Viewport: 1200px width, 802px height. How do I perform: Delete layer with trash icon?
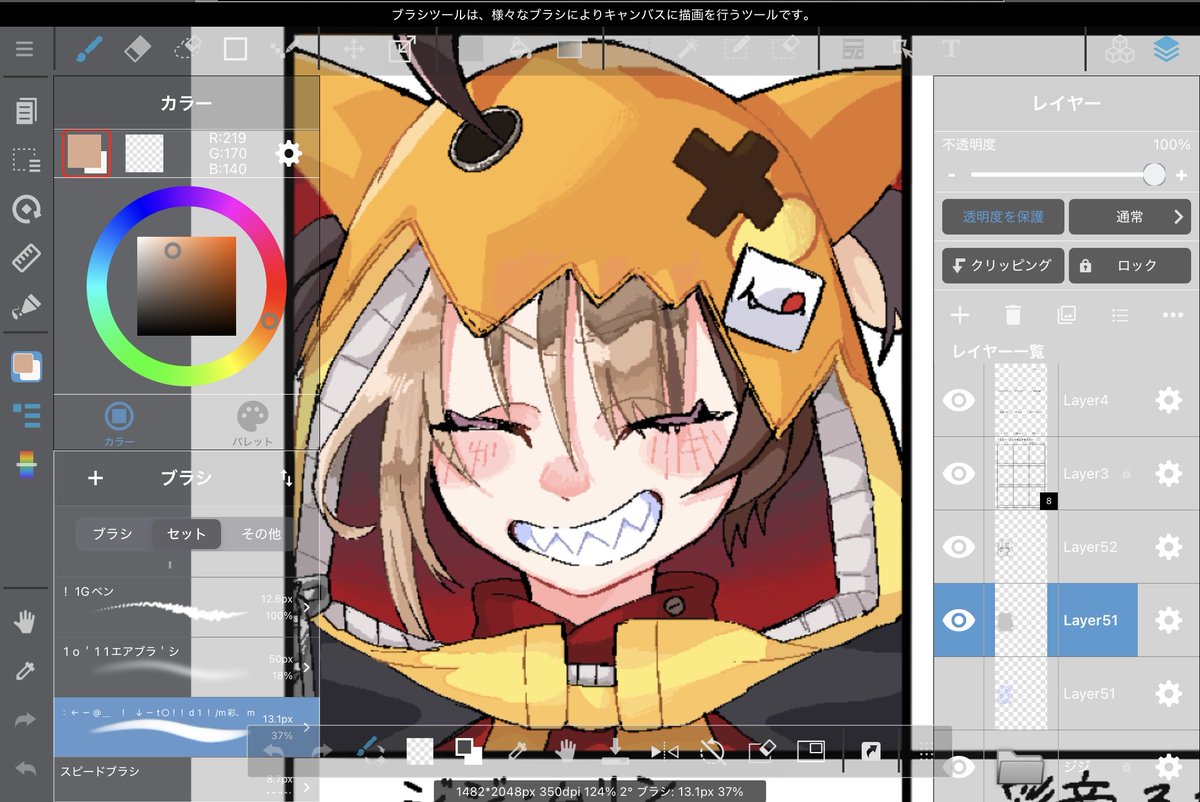coord(1013,315)
